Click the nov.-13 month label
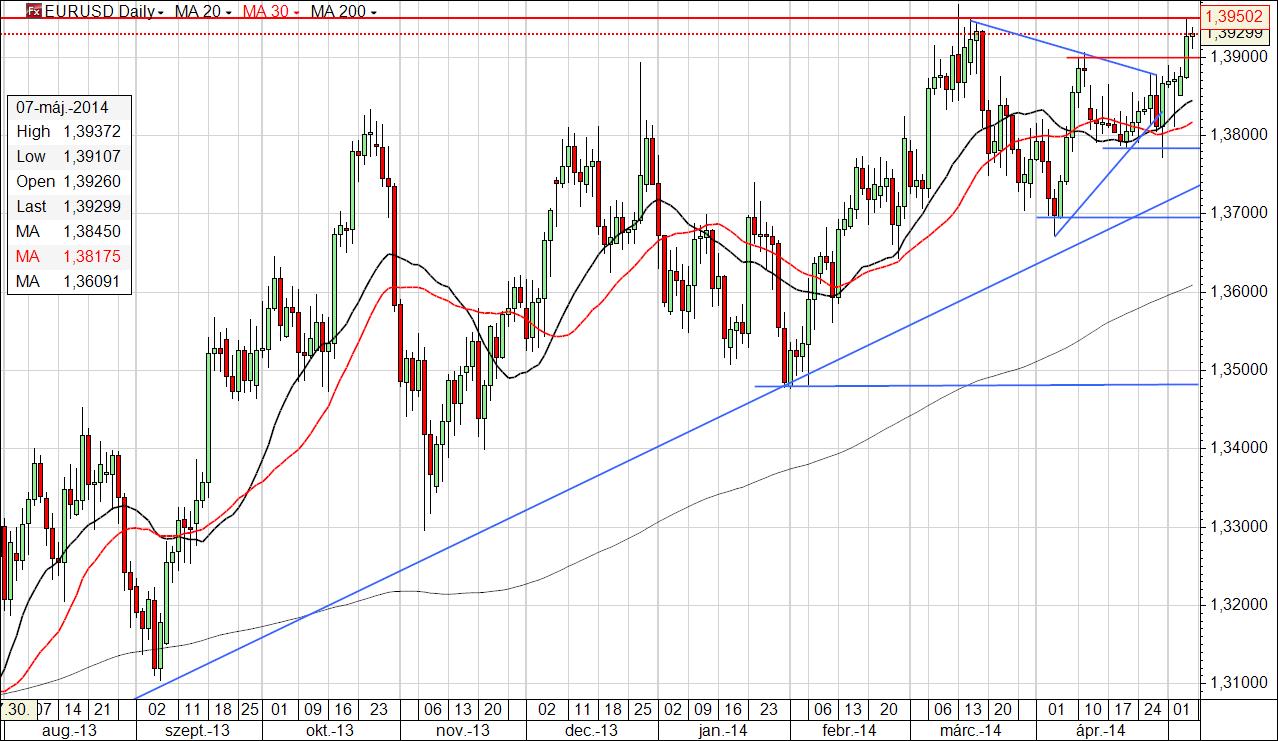The width and height of the screenshot is (1278, 741). (x=463, y=730)
